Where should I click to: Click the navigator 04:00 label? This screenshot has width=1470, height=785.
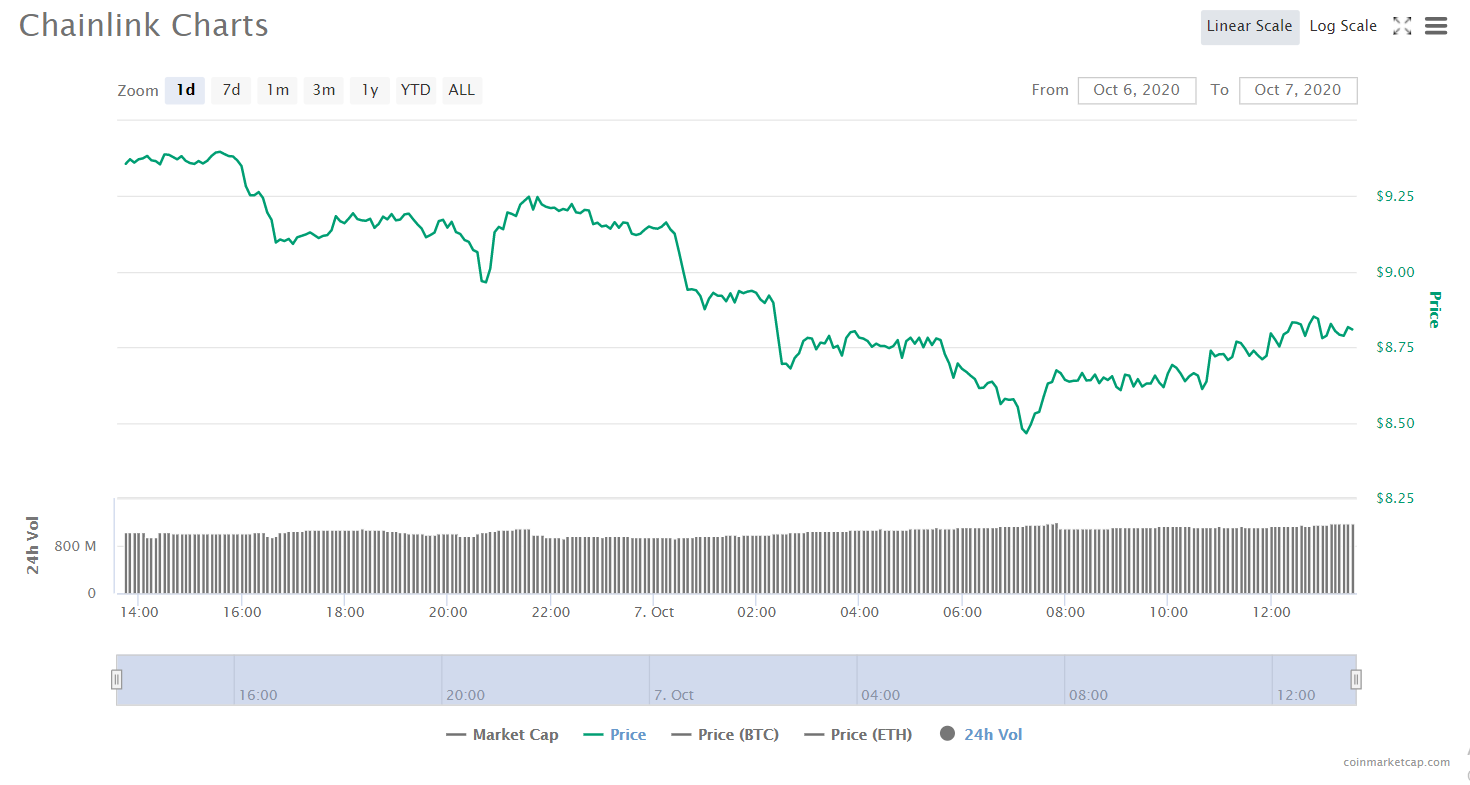pos(880,694)
